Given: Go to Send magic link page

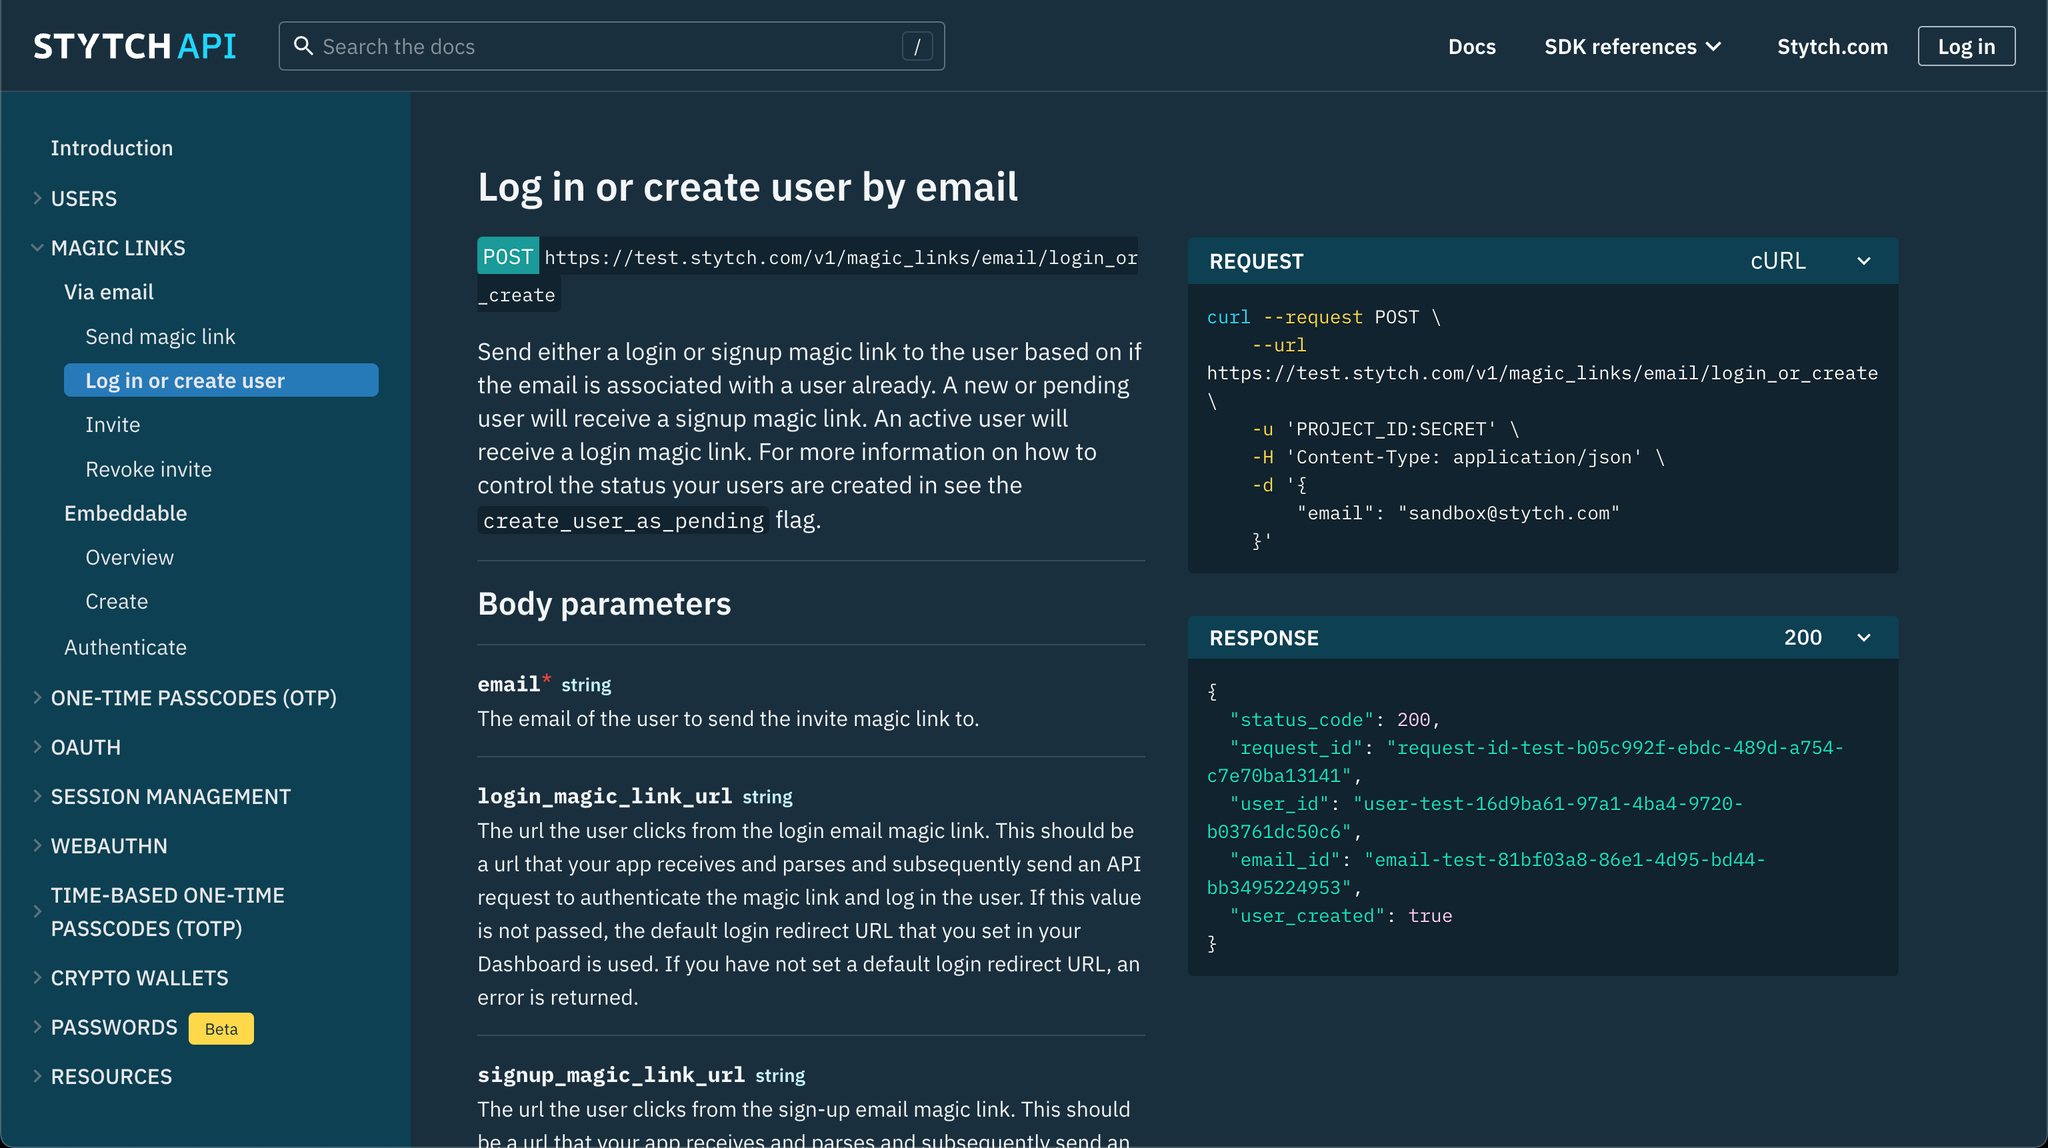Looking at the screenshot, I should [160, 337].
